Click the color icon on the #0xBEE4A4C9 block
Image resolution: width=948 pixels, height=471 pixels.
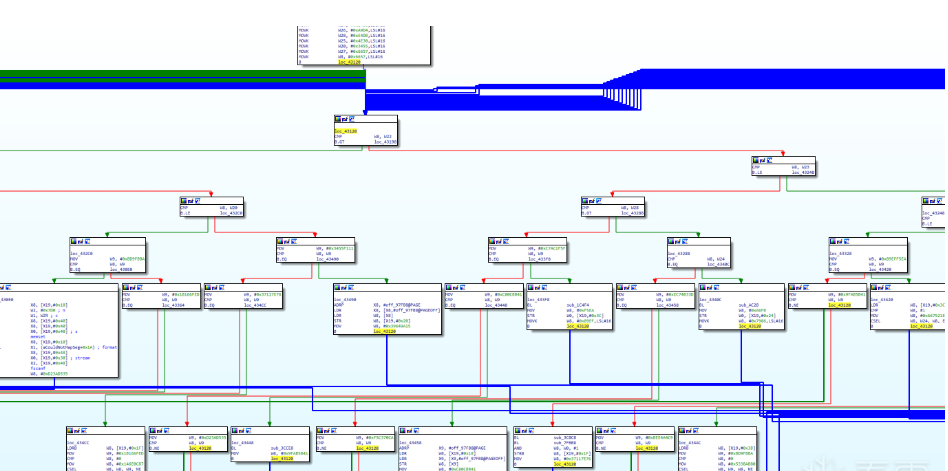click(599, 430)
